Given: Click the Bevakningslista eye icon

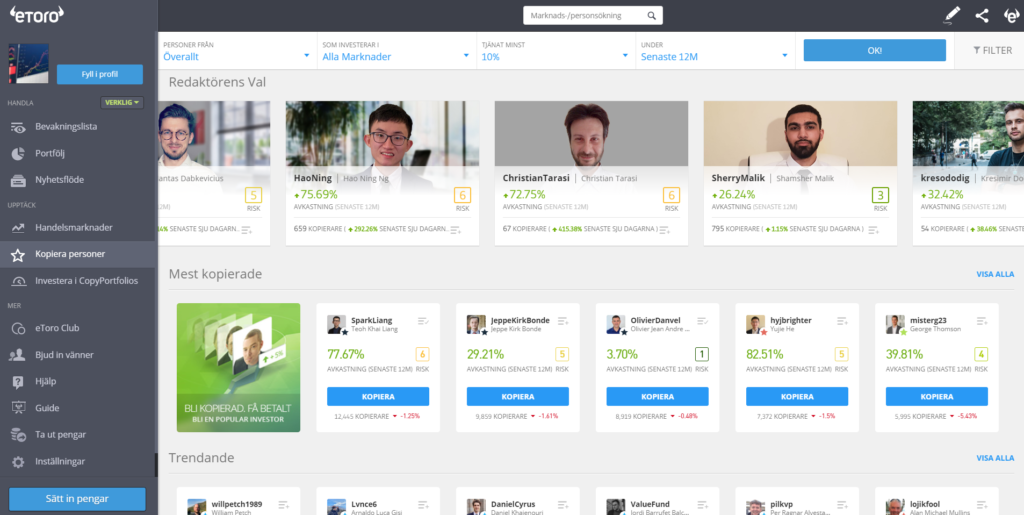Looking at the screenshot, I should pyautogui.click(x=18, y=127).
